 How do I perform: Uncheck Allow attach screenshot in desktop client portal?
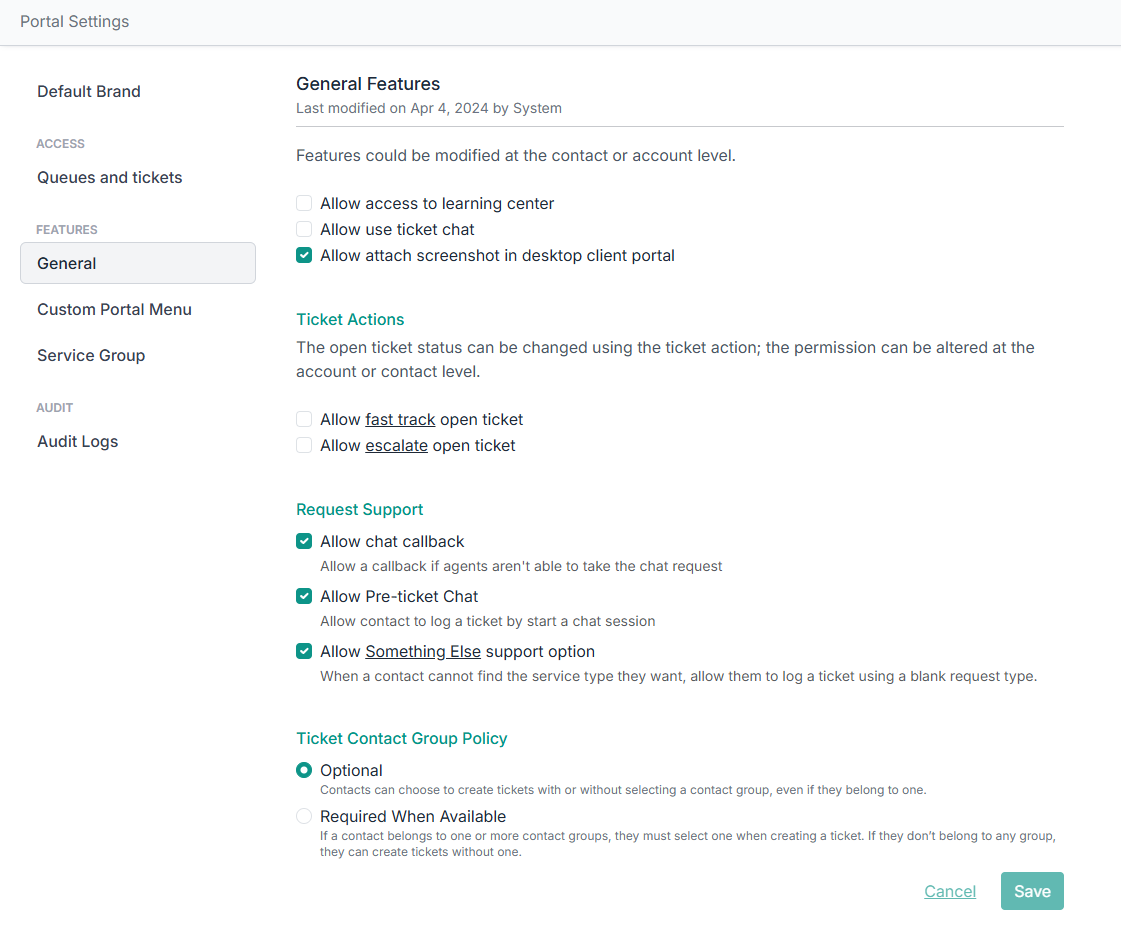304,256
